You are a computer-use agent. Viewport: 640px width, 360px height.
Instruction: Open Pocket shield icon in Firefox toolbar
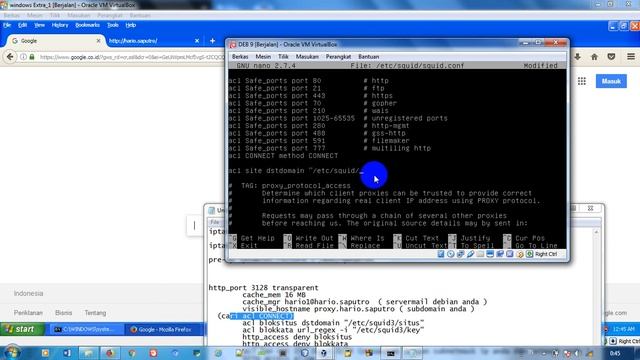coord(611,57)
